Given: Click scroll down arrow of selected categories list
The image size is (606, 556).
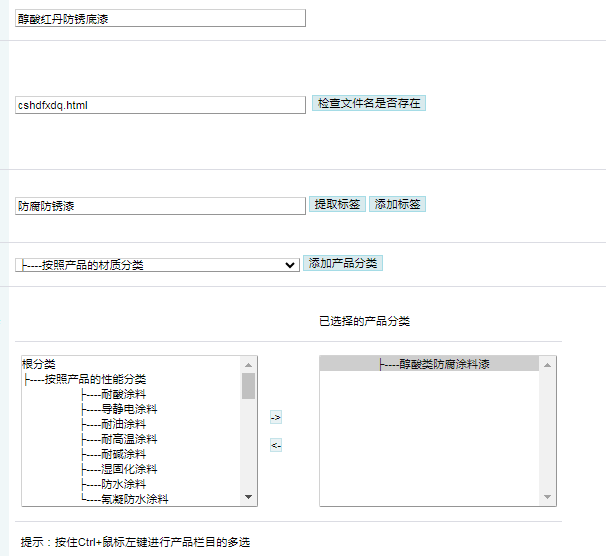Looking at the screenshot, I should 547,497.
